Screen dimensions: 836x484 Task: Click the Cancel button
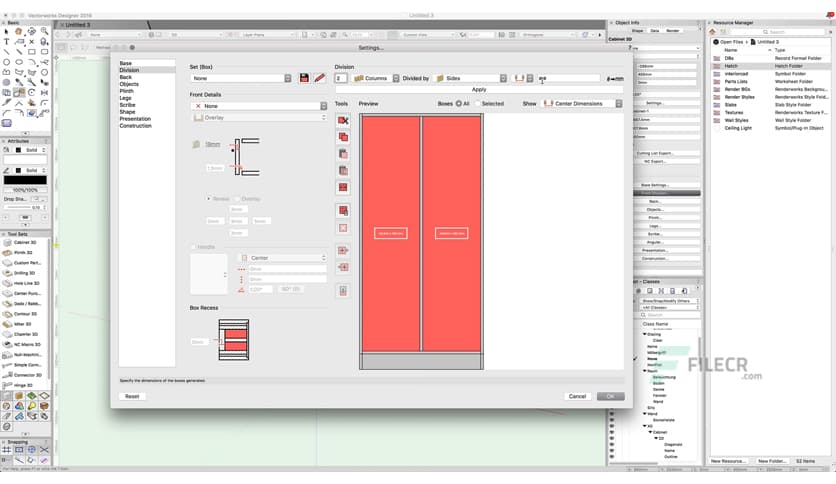[x=577, y=396]
